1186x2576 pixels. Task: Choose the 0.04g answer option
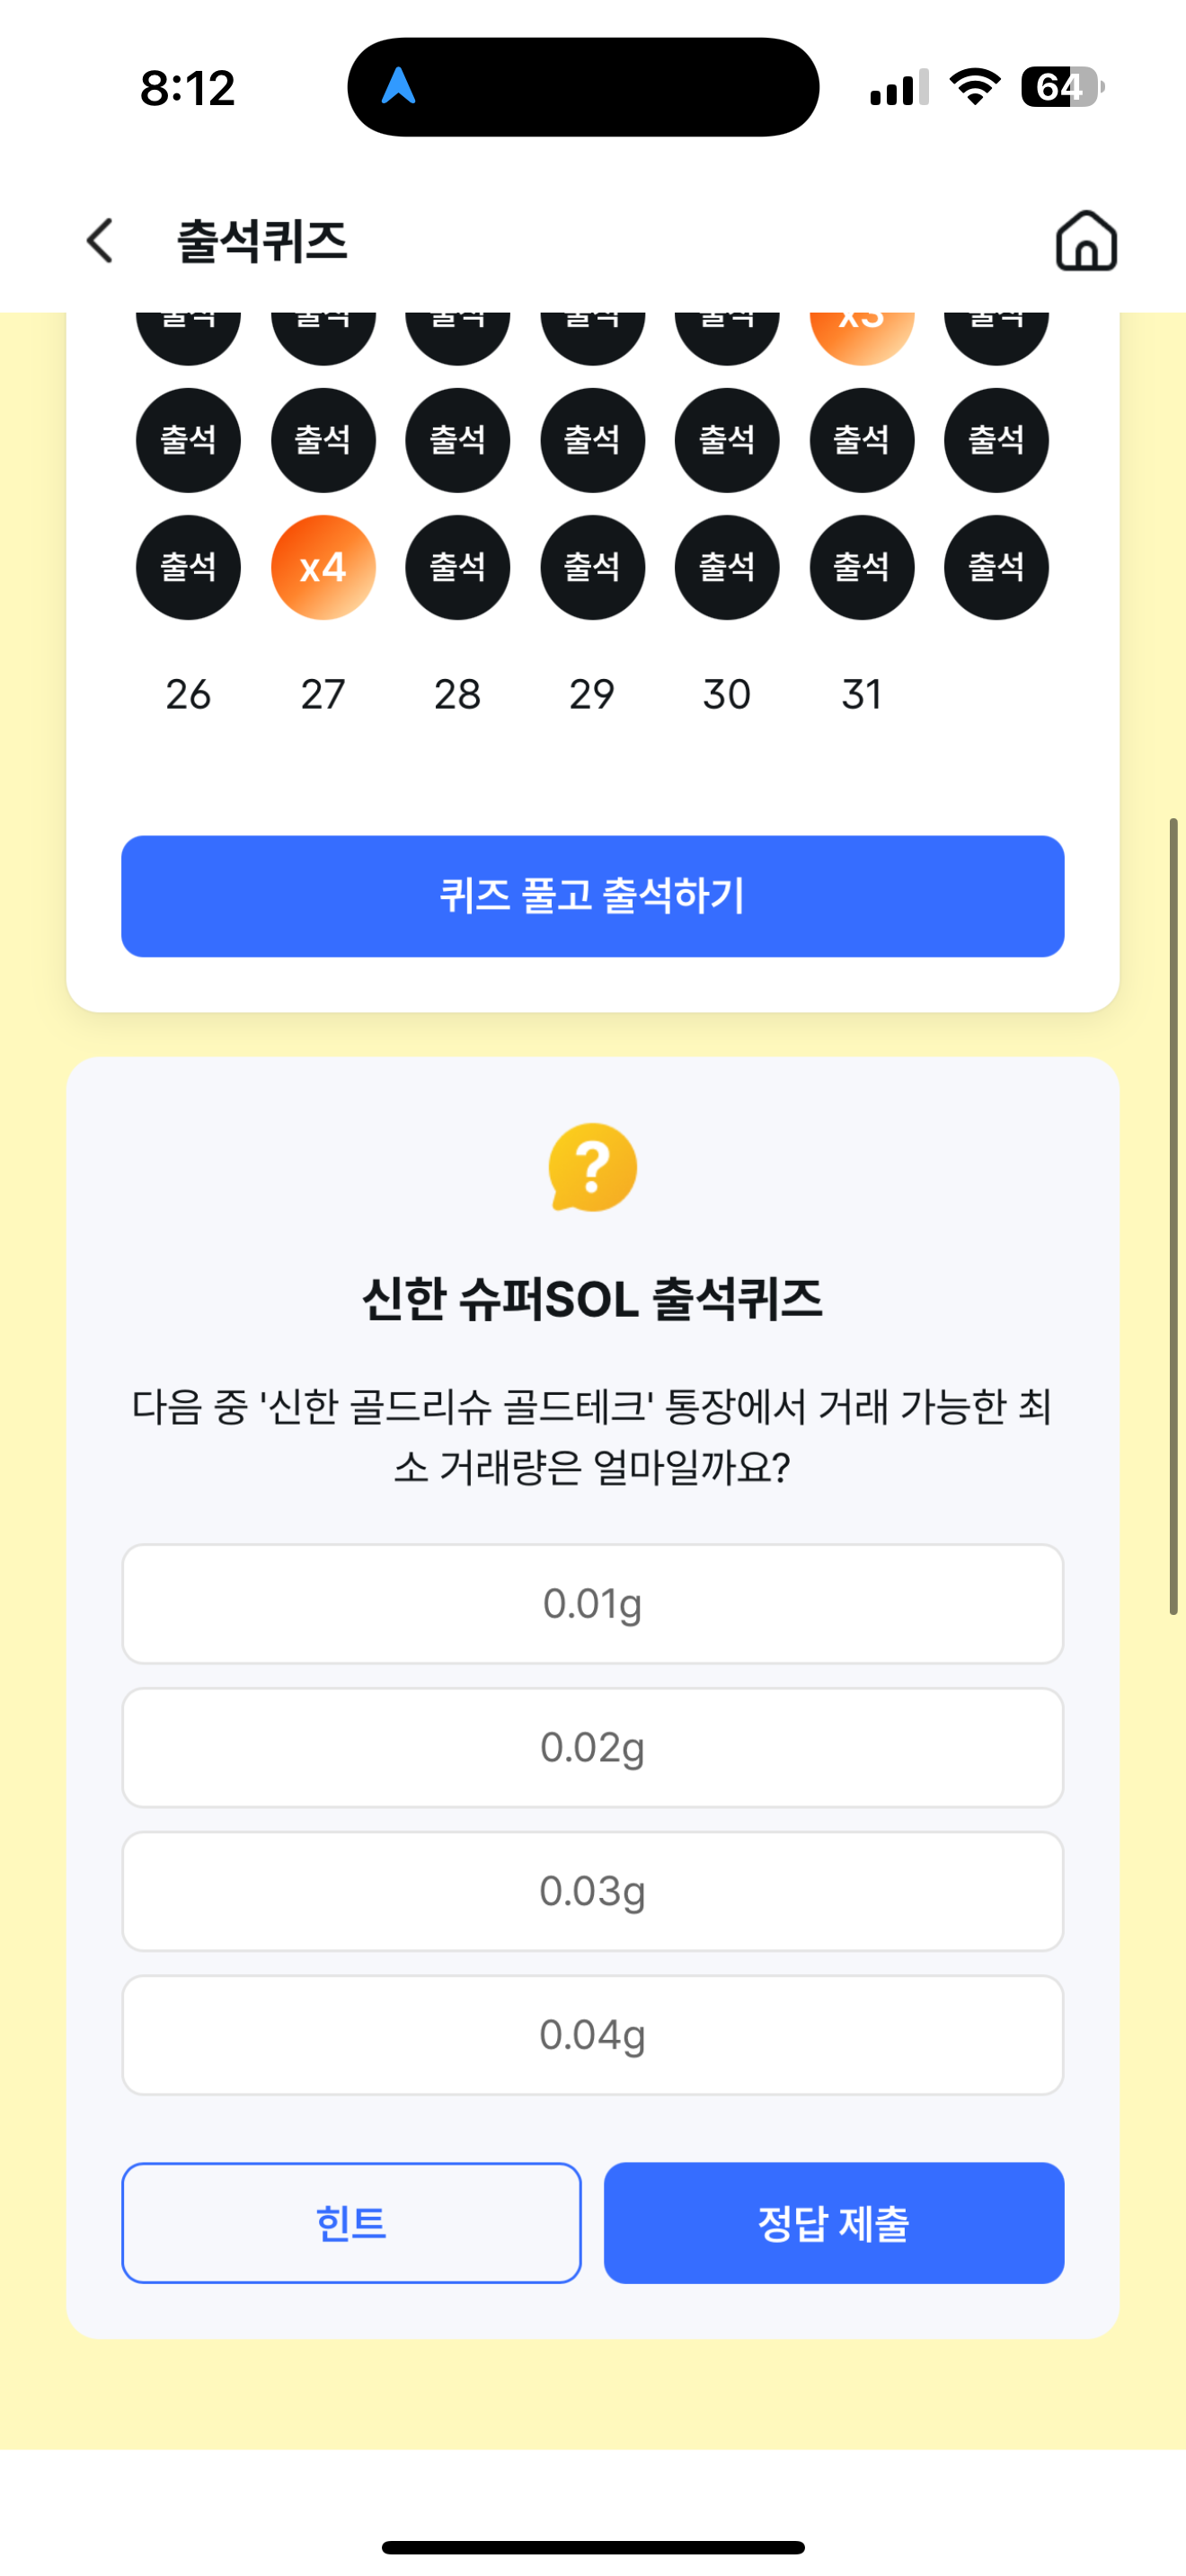coord(593,2035)
